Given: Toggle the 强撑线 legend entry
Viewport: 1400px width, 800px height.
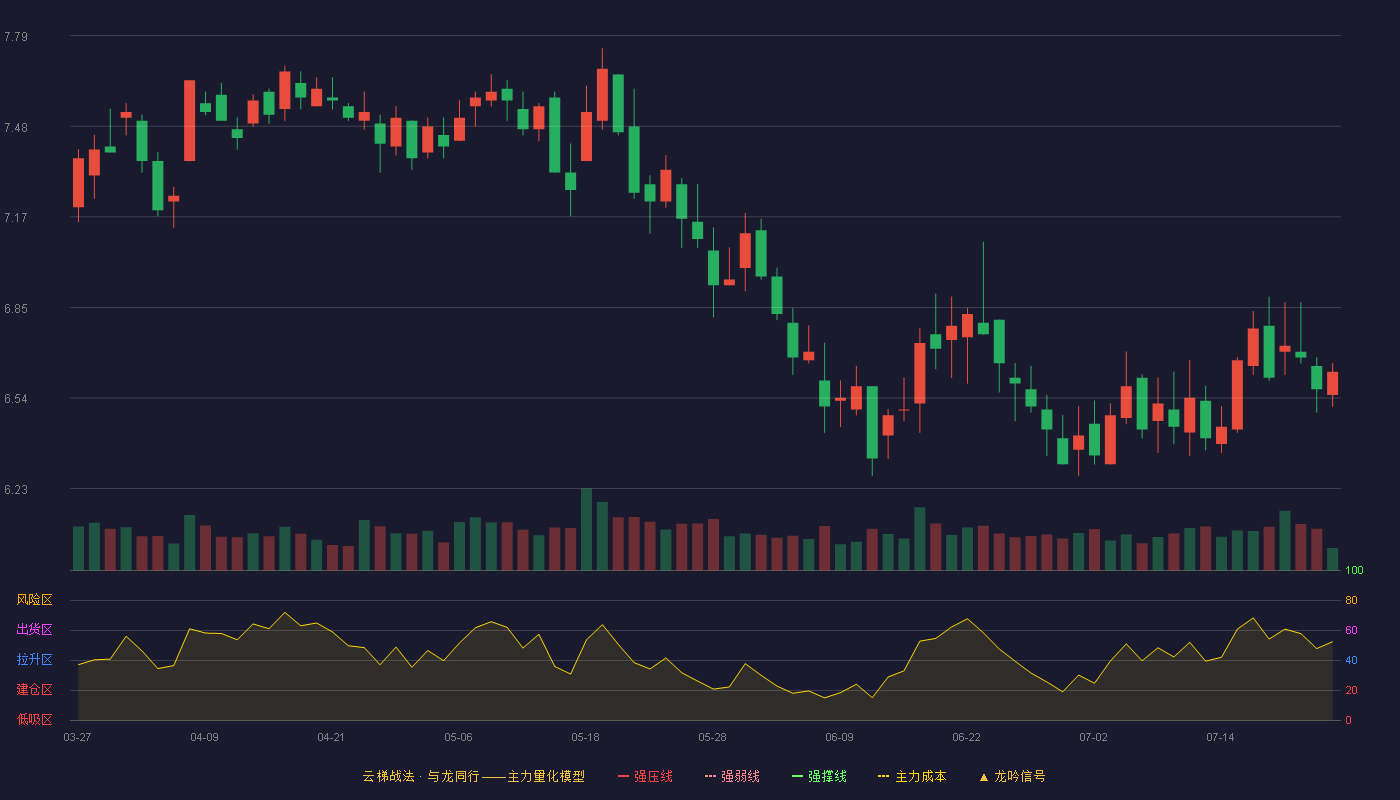Looking at the screenshot, I should (819, 776).
